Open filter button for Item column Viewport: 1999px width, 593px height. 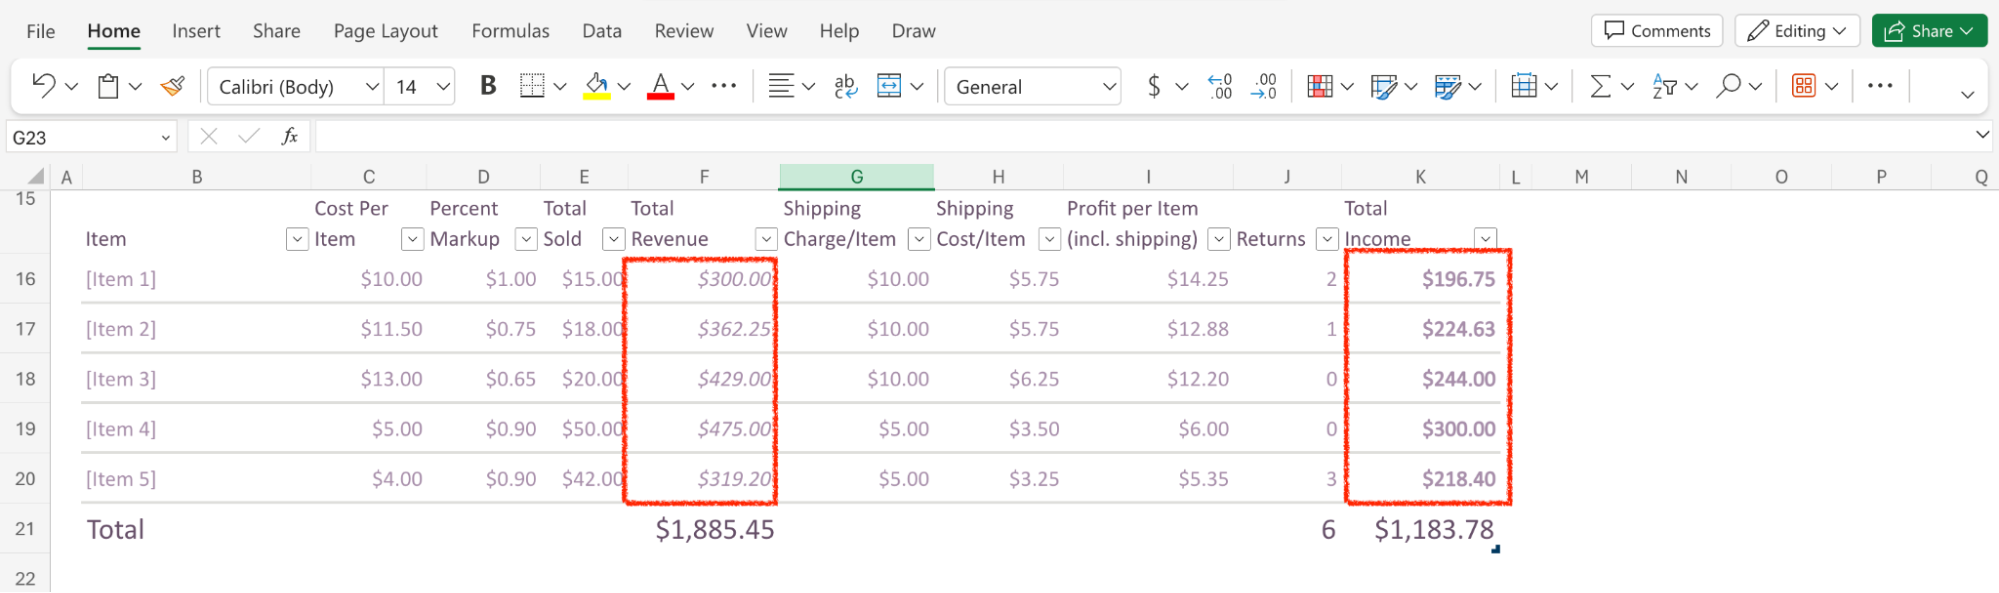(x=297, y=239)
